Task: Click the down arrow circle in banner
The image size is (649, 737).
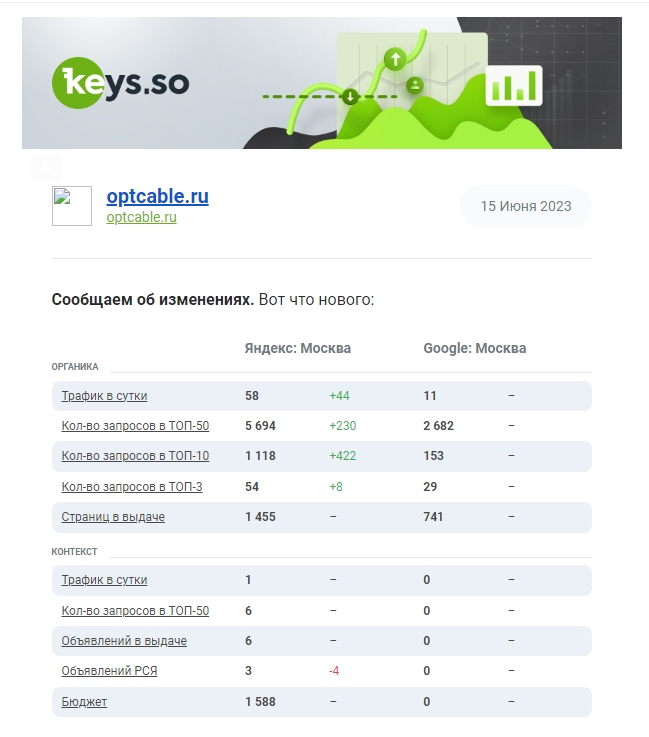Action: pyautogui.click(x=350, y=97)
